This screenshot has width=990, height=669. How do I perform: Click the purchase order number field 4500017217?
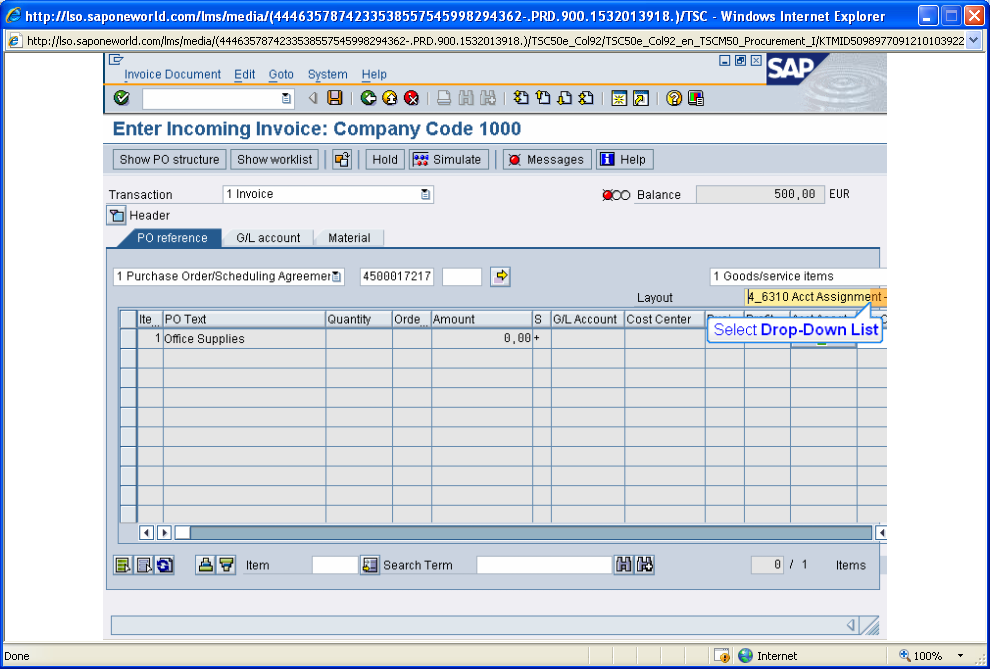click(397, 276)
